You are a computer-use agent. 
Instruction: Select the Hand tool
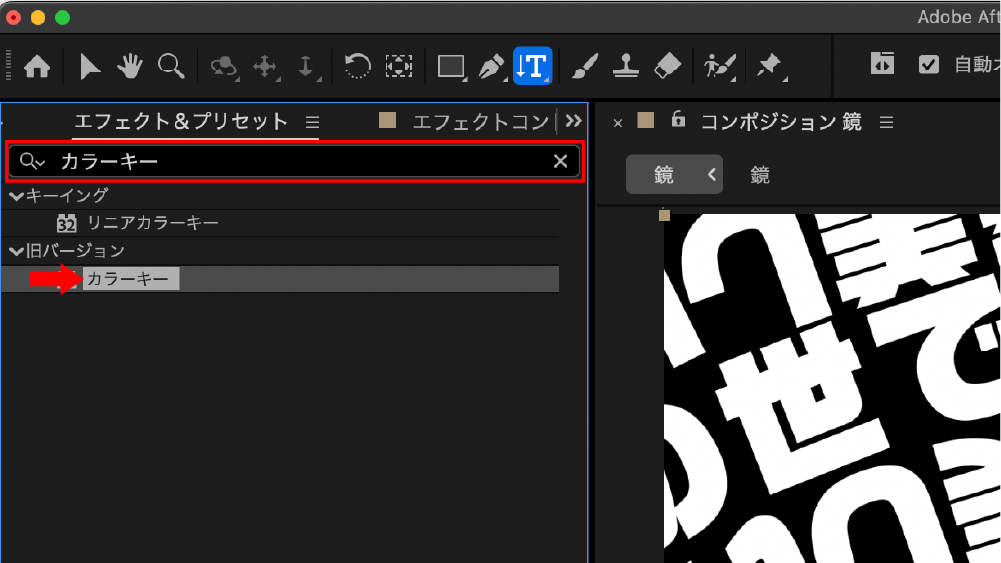[130, 66]
